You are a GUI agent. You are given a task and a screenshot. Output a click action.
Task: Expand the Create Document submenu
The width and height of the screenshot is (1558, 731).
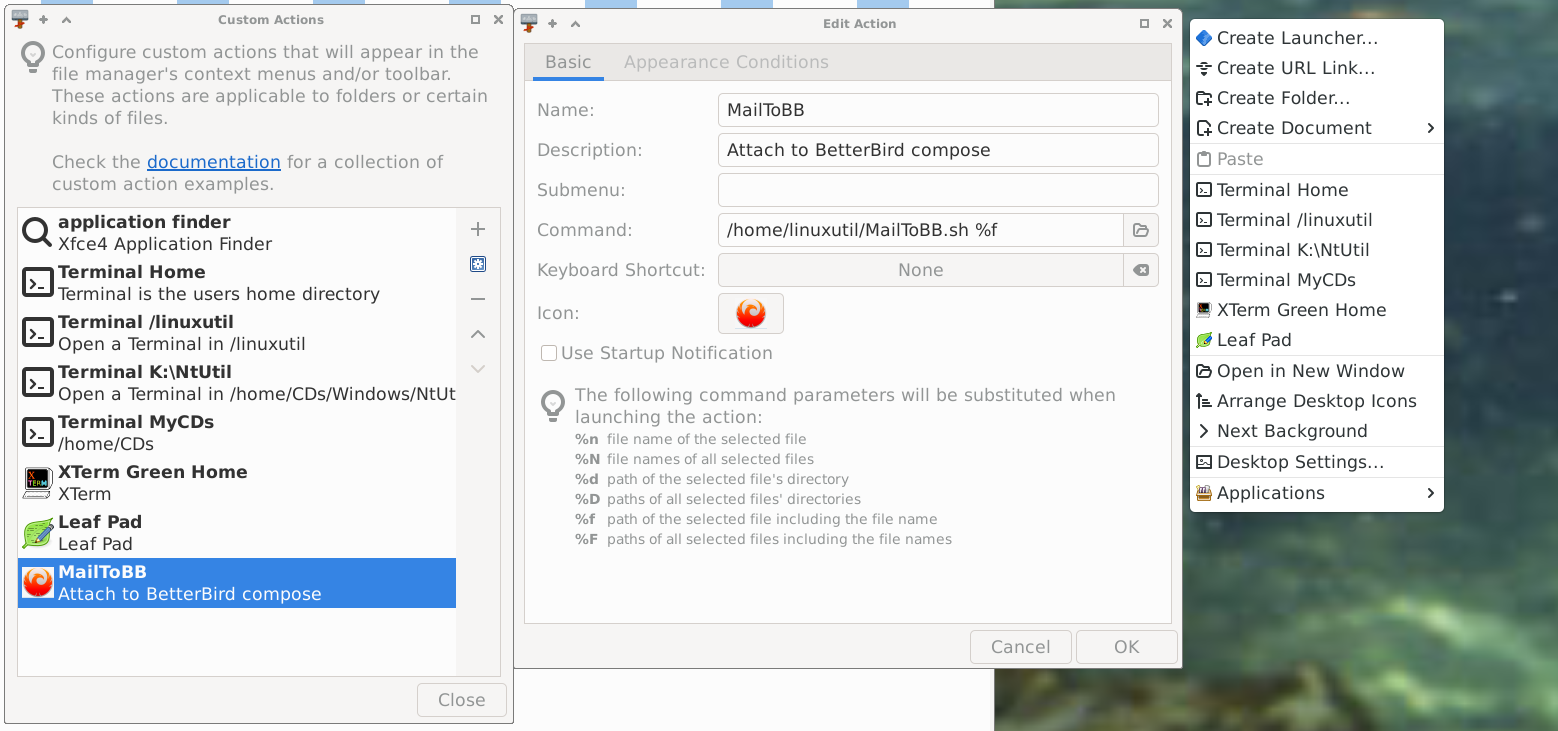(1316, 128)
